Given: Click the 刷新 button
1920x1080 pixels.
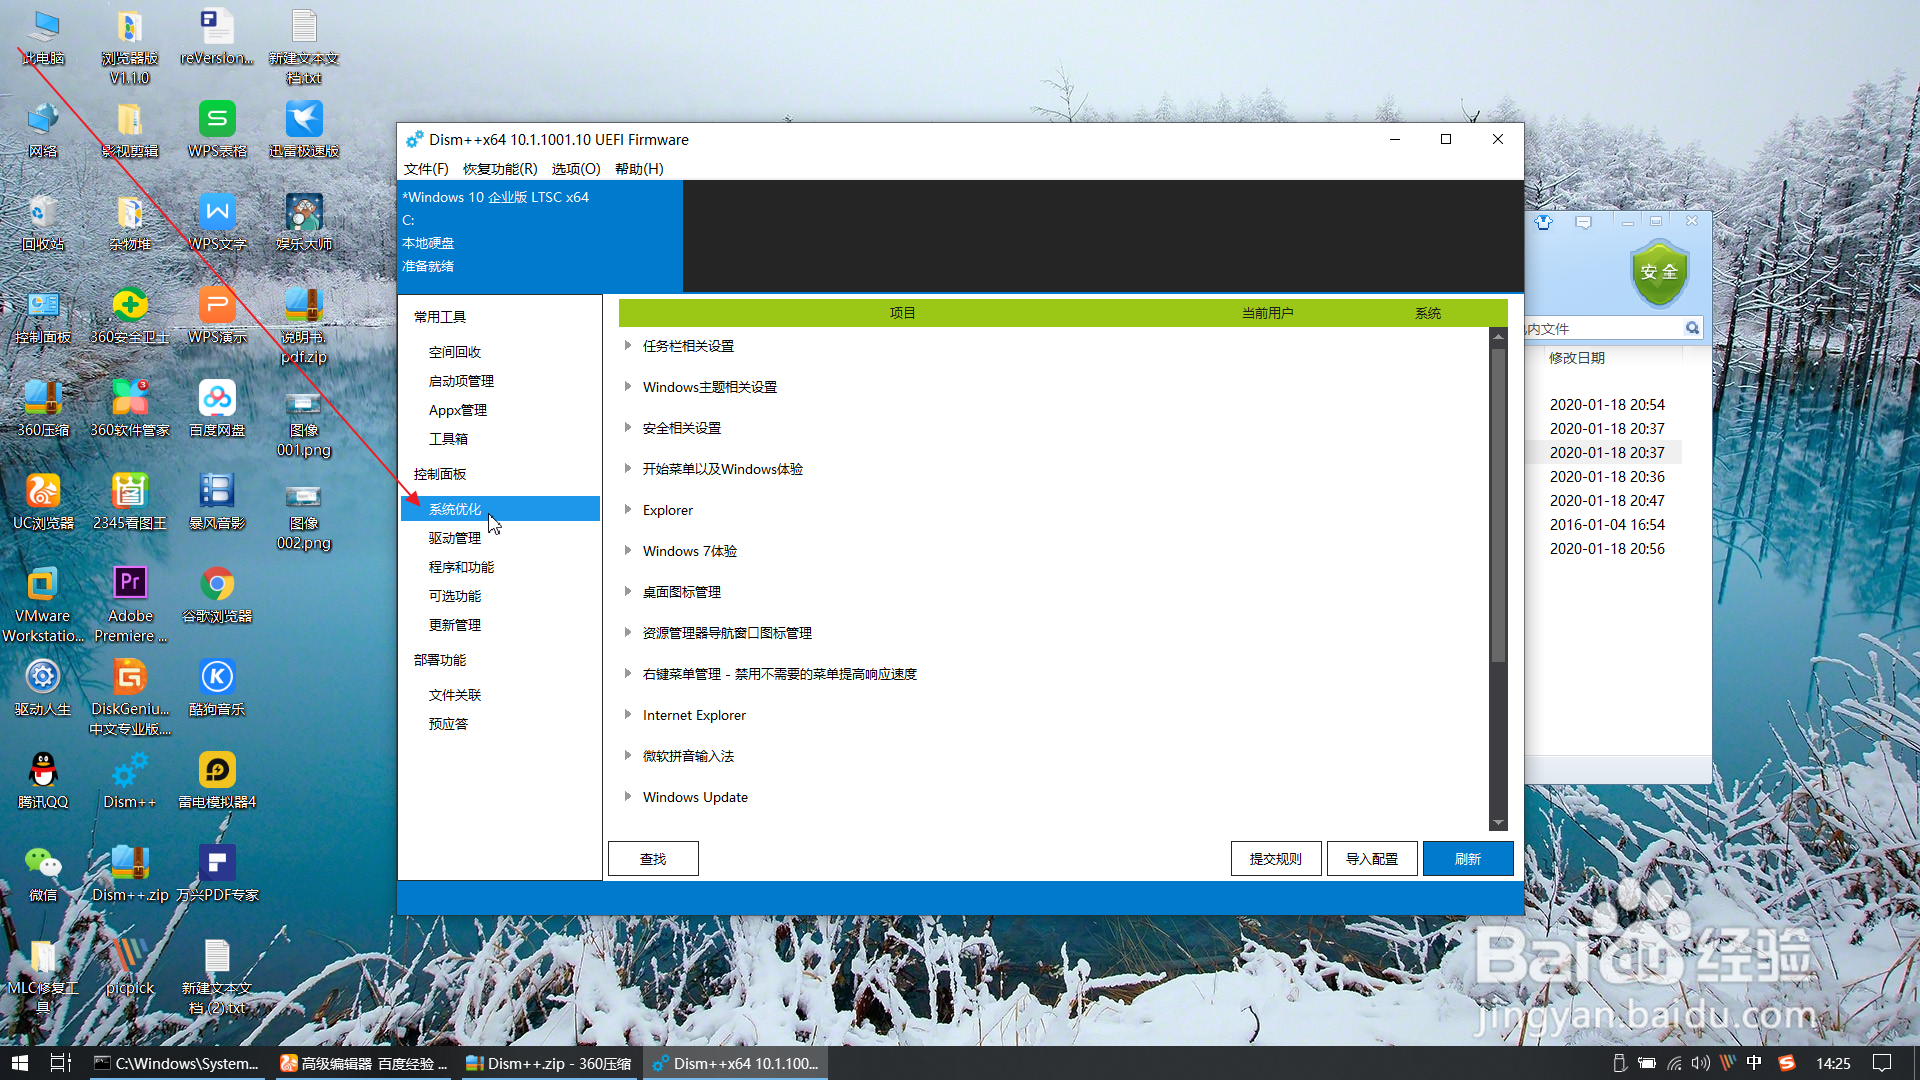Looking at the screenshot, I should coord(1467,859).
